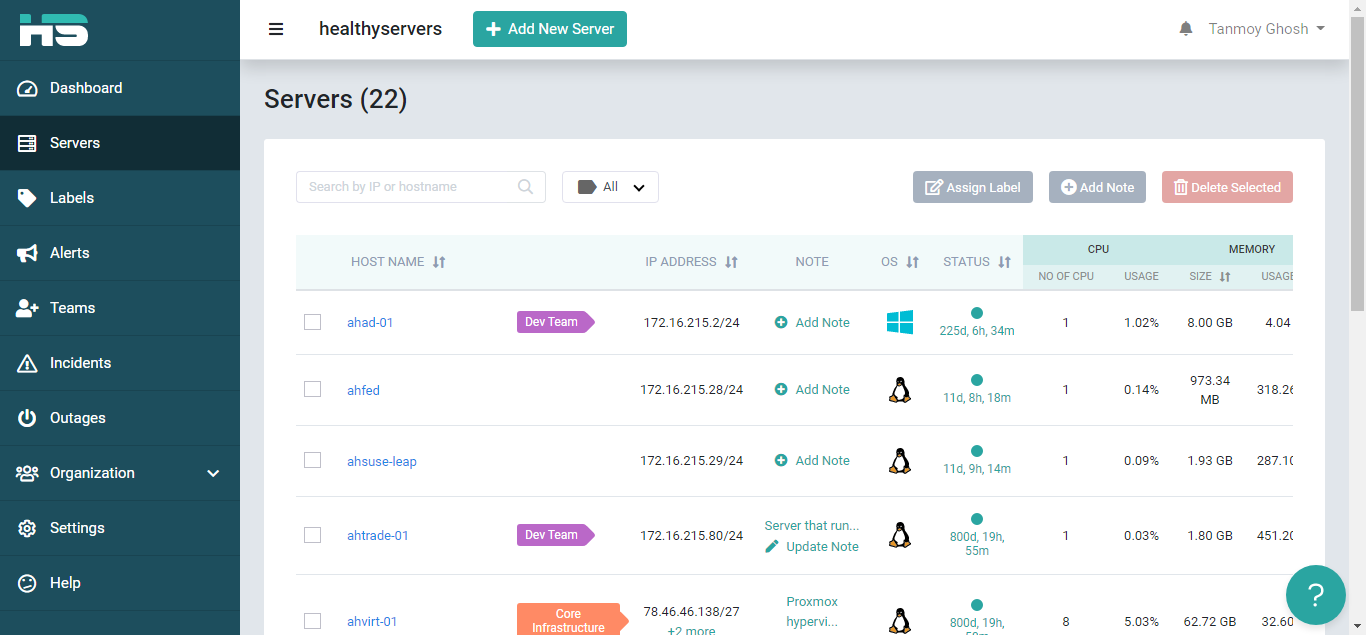Screen dimensions: 1366x635
Task: Toggle the hamburger menu icon
Action: pyautogui.click(x=276, y=29)
